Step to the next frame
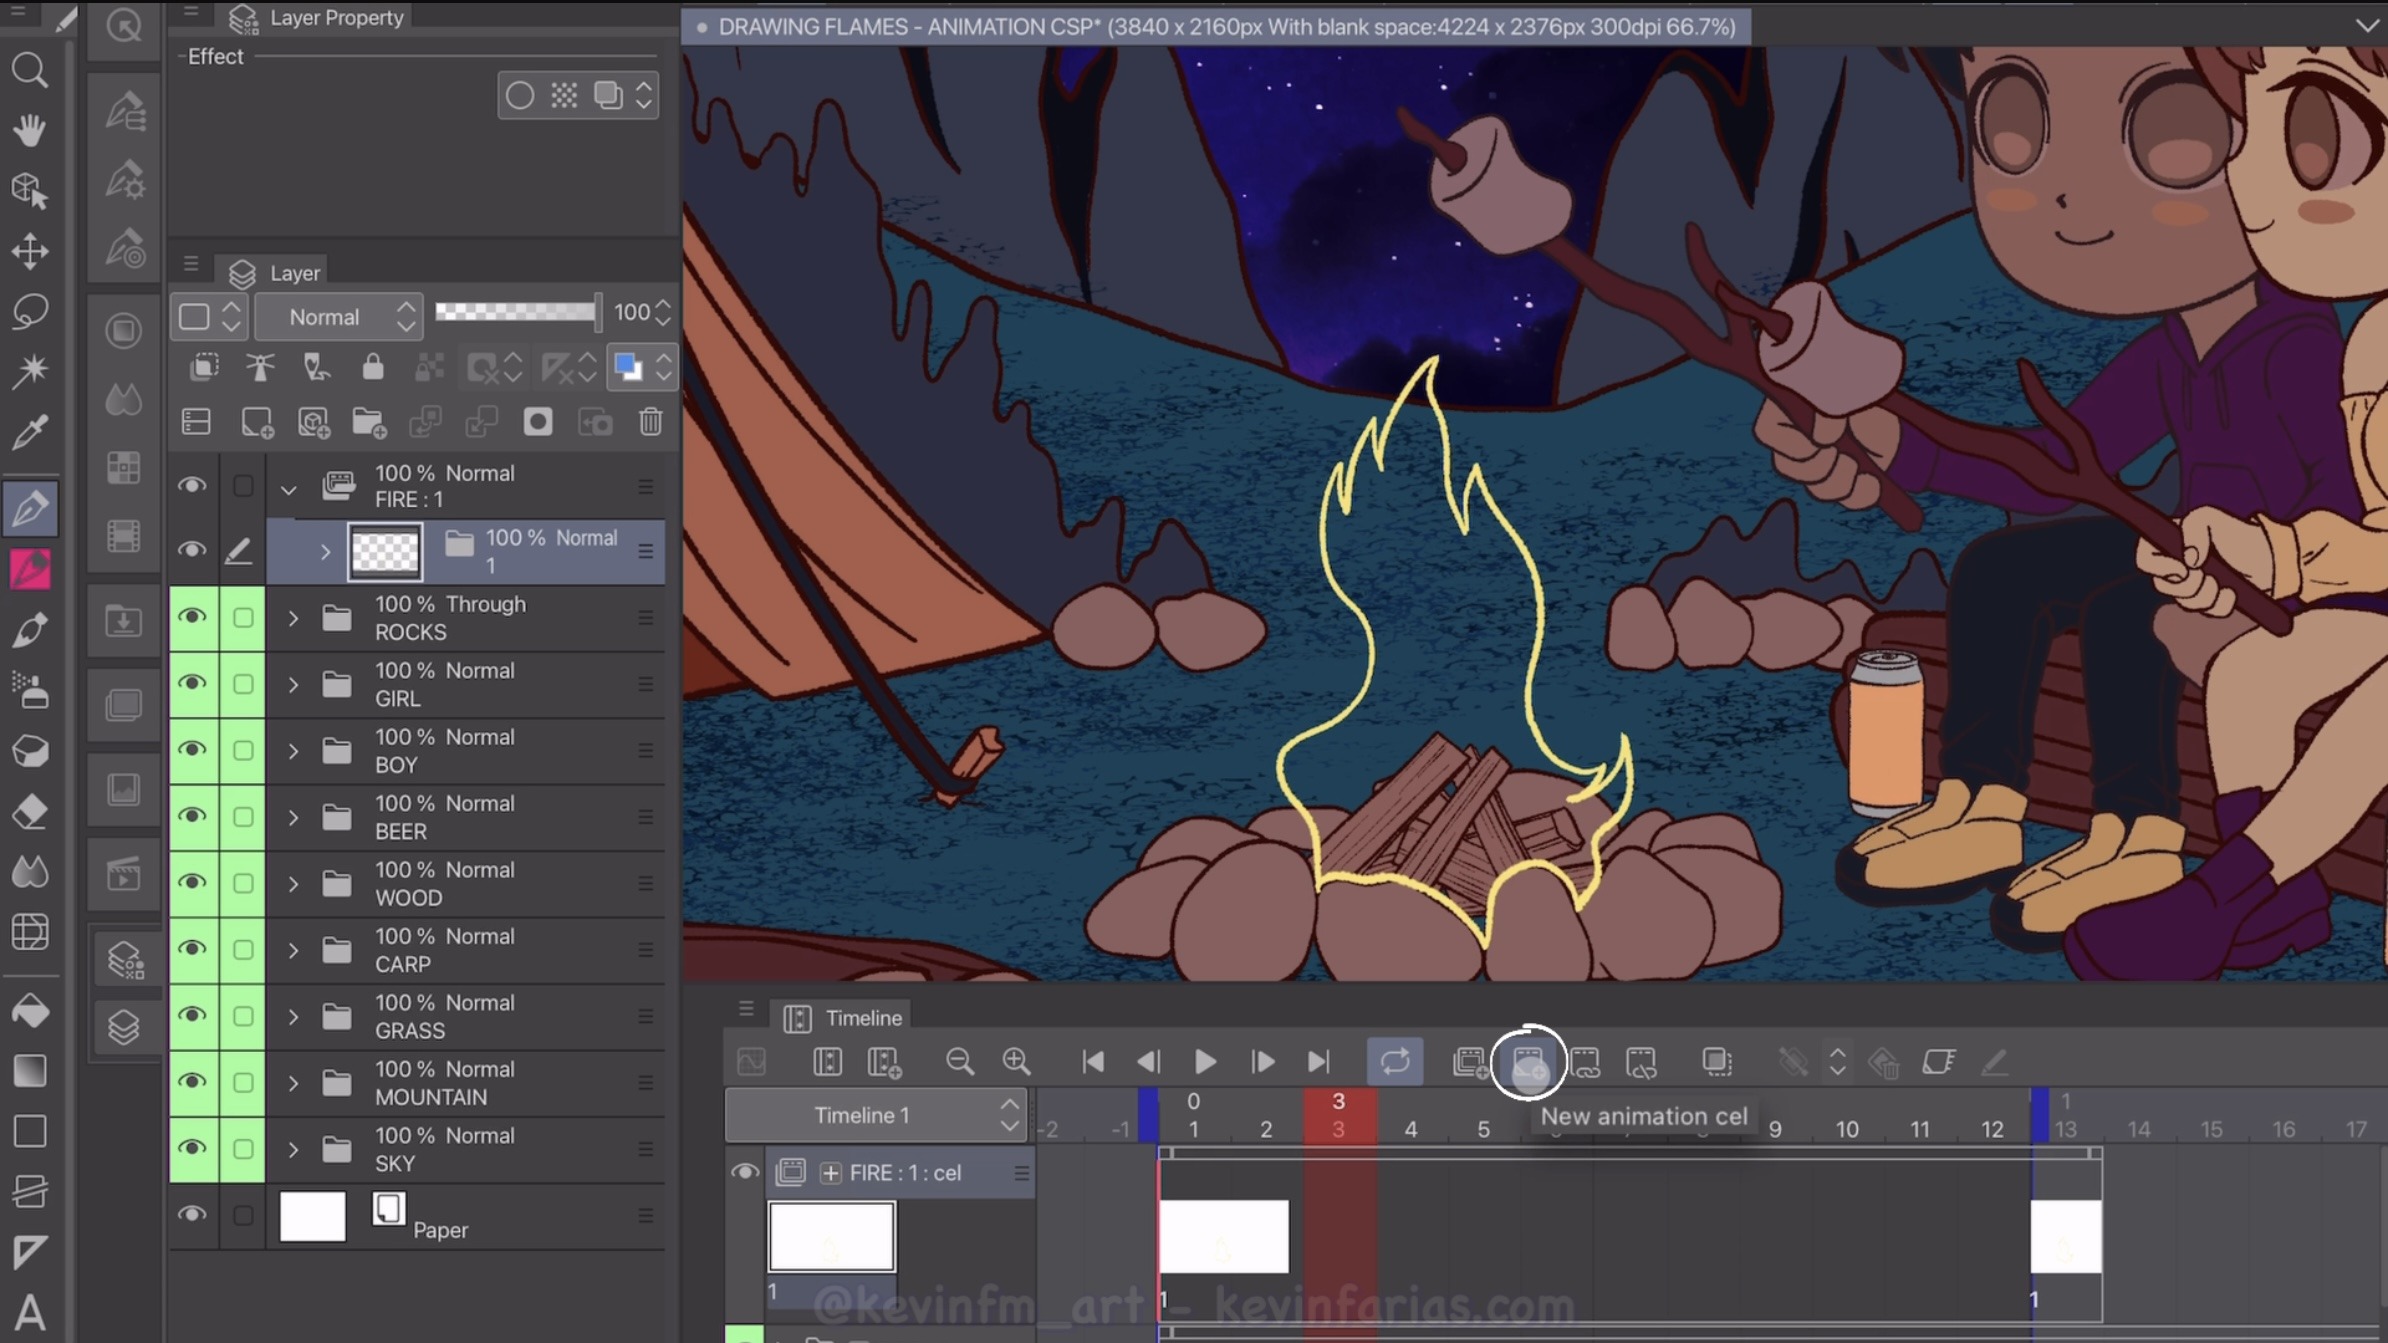2388x1343 pixels. [1262, 1062]
